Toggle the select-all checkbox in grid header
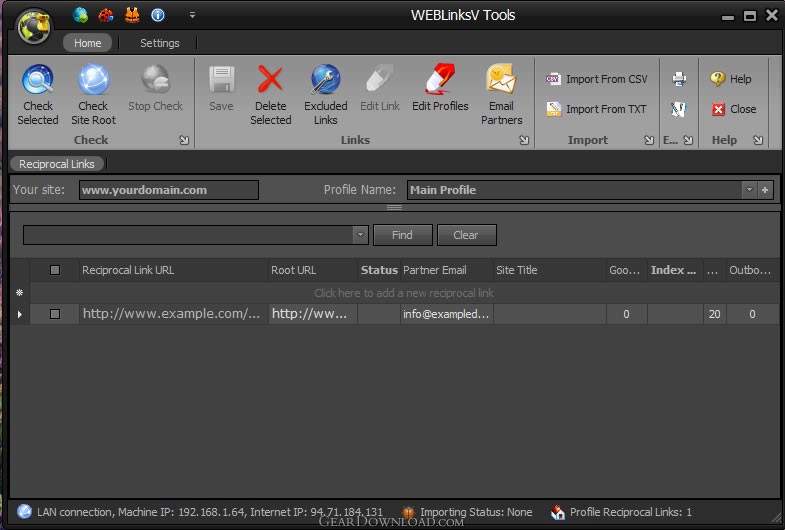Screen dimensions: 785x530 point(55,270)
